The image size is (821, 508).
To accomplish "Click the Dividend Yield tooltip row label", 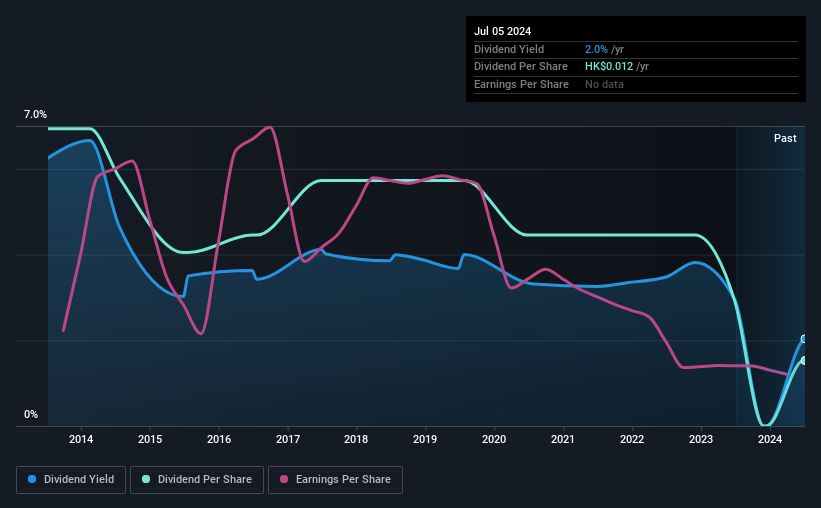I will coord(509,49).
